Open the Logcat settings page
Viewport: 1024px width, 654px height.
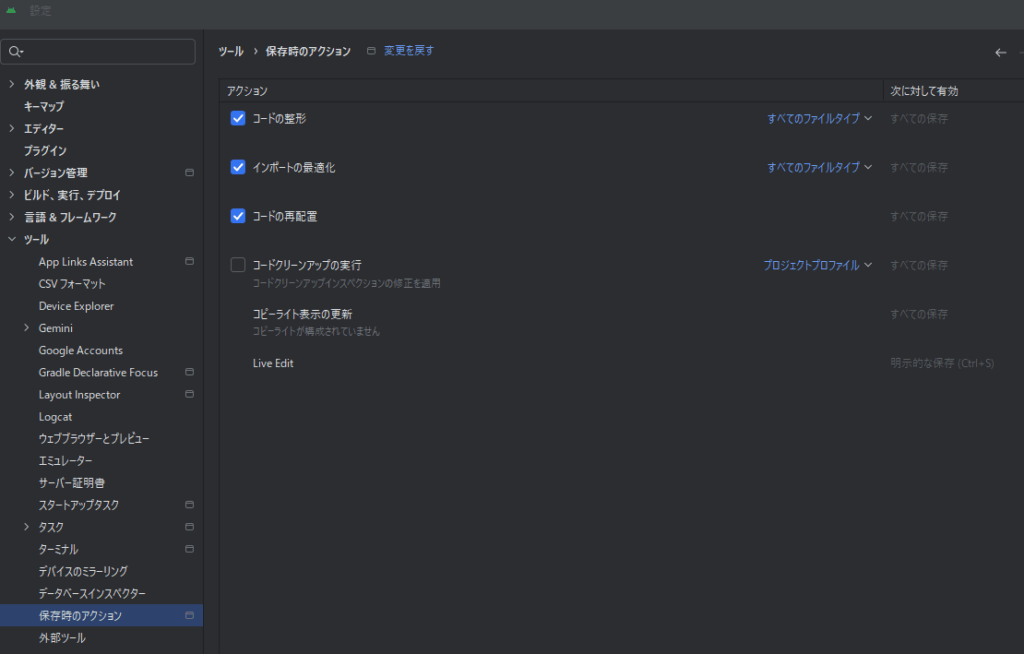click(55, 417)
